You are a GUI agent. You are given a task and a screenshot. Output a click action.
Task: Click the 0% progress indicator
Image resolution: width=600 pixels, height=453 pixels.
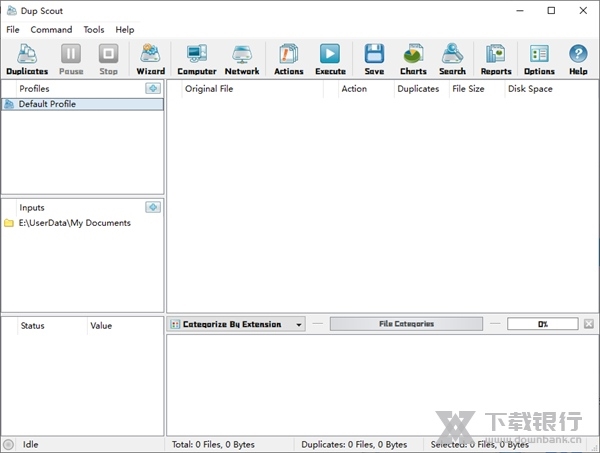(542, 324)
